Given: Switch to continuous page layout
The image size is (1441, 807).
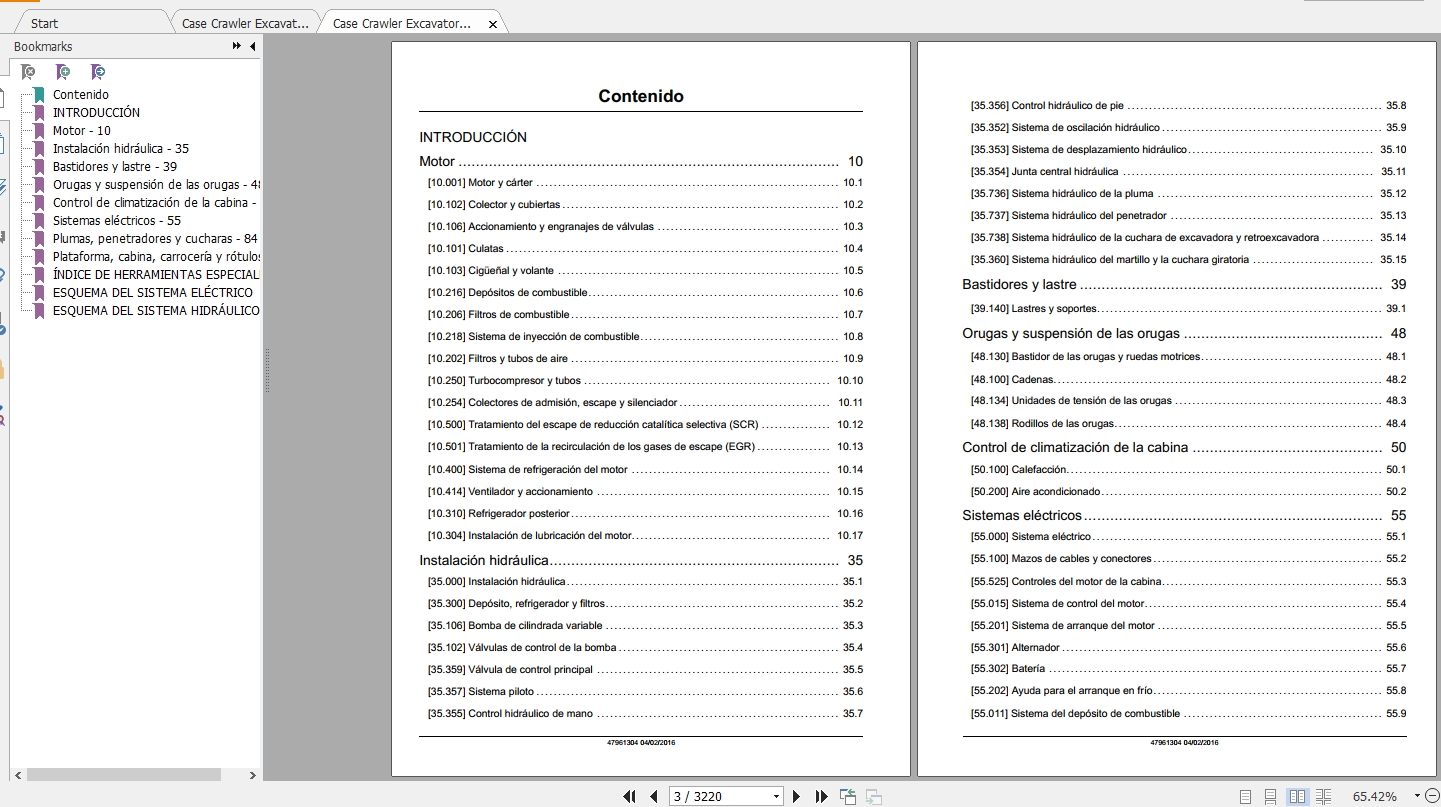Looking at the screenshot, I should (x=1270, y=797).
